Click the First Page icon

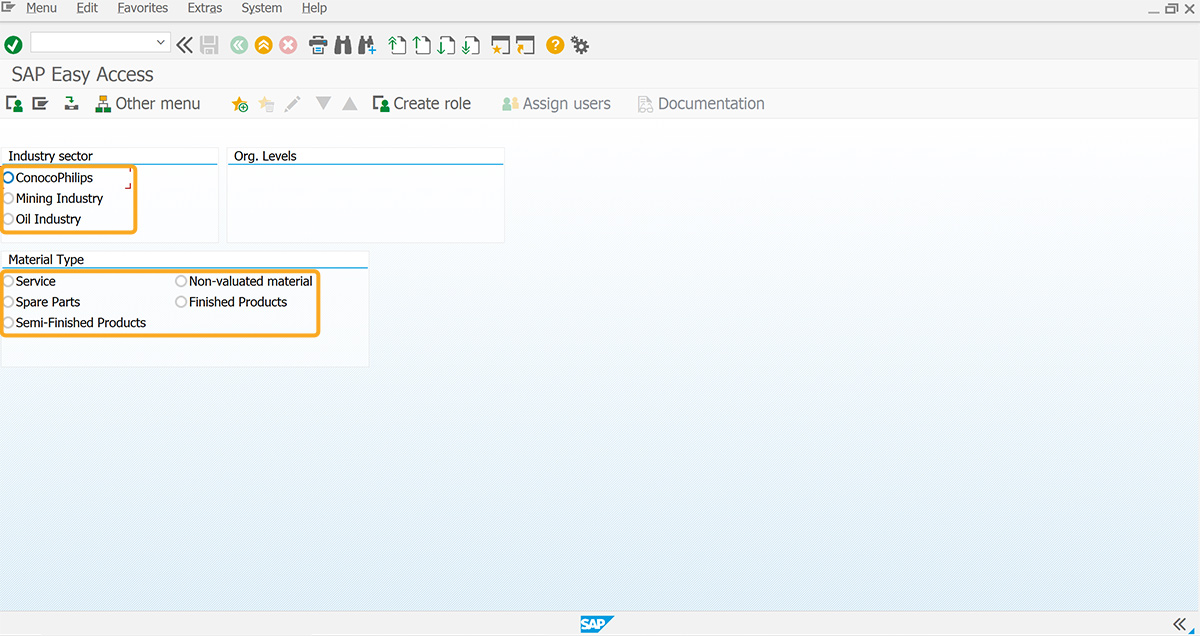click(x=397, y=45)
